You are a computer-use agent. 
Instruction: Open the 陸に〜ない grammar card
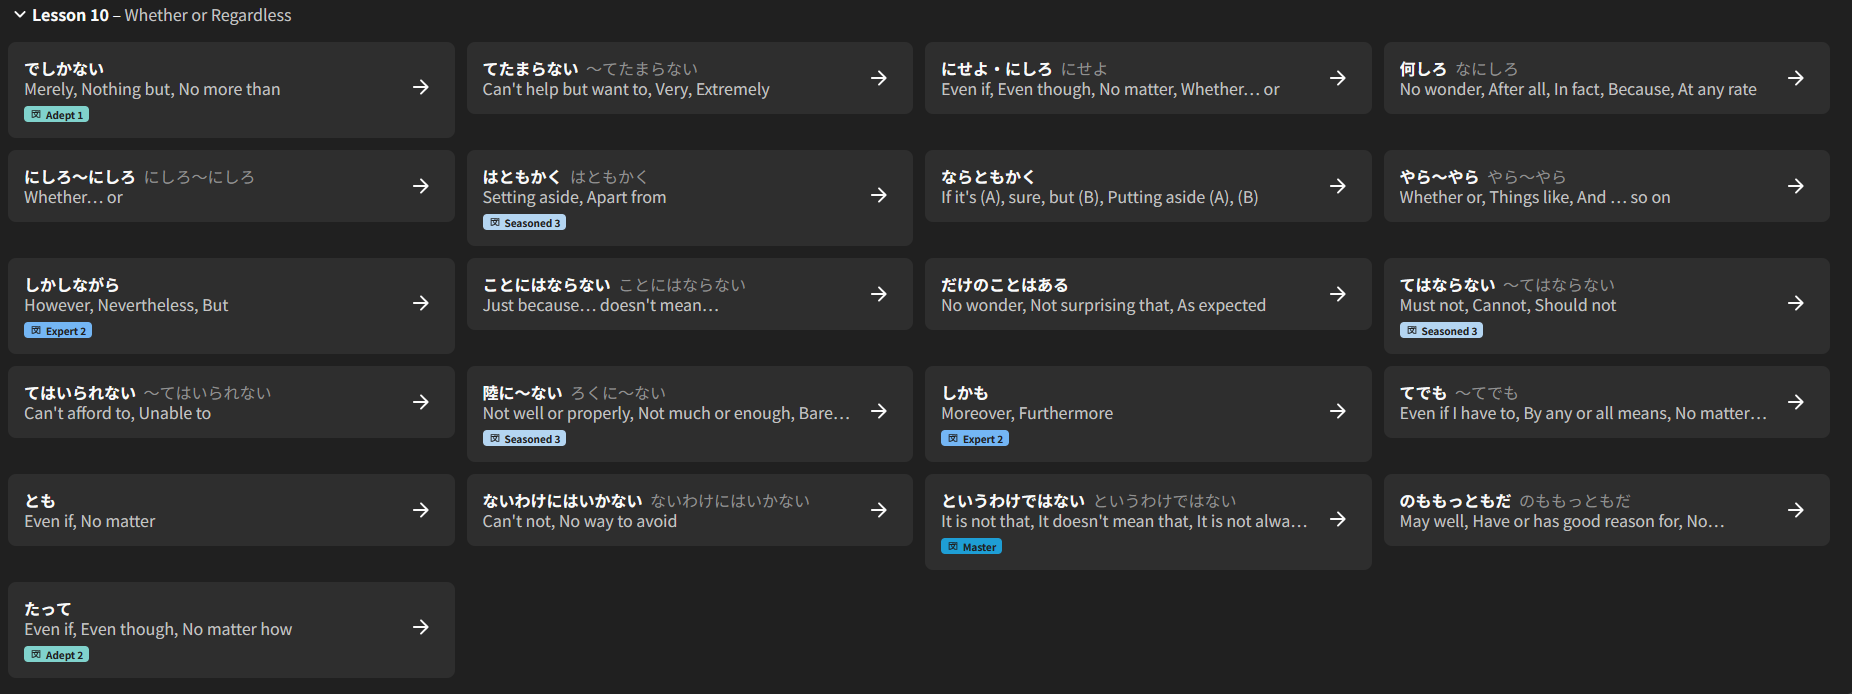(x=660, y=404)
